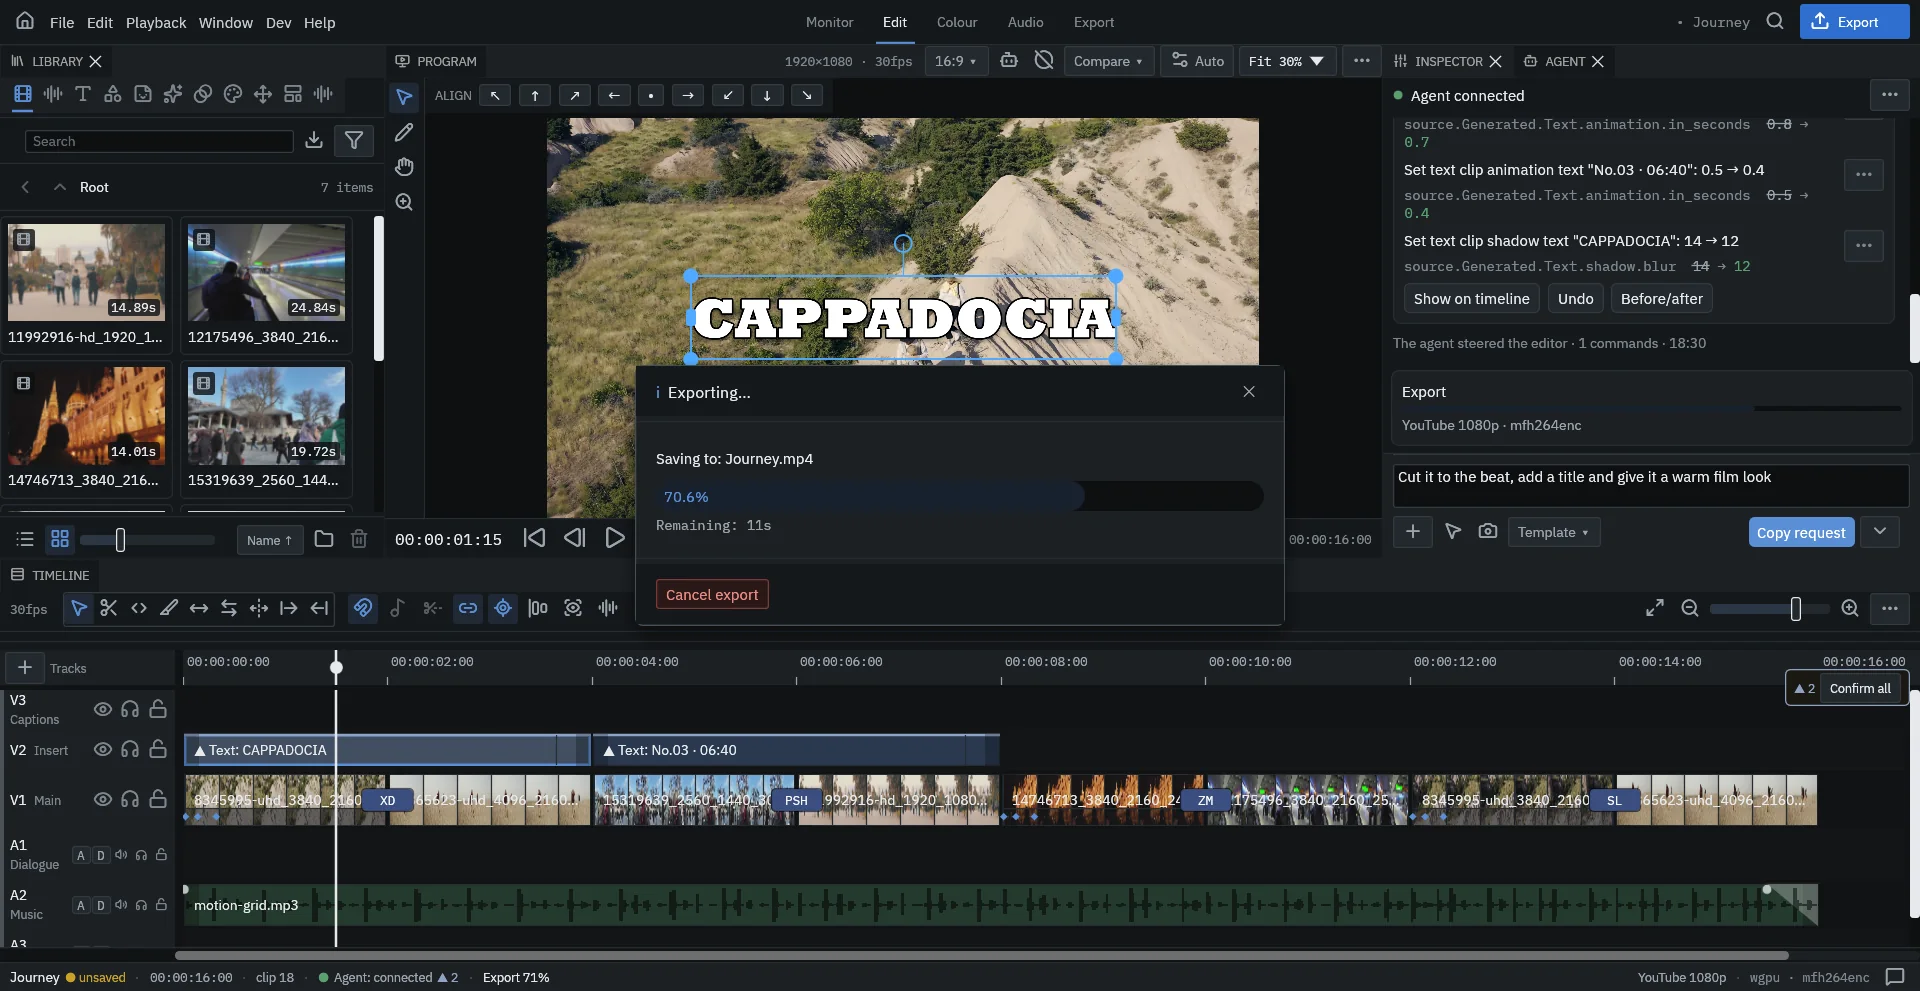This screenshot has width=1920, height=991.
Task: Click the search magnifier in top bar
Action: [1775, 21]
